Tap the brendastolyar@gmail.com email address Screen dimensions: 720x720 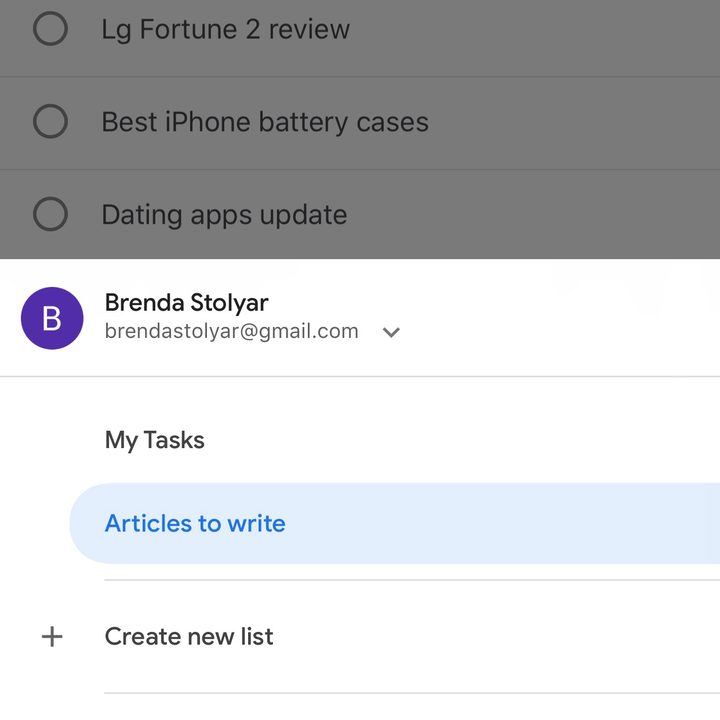click(x=231, y=331)
